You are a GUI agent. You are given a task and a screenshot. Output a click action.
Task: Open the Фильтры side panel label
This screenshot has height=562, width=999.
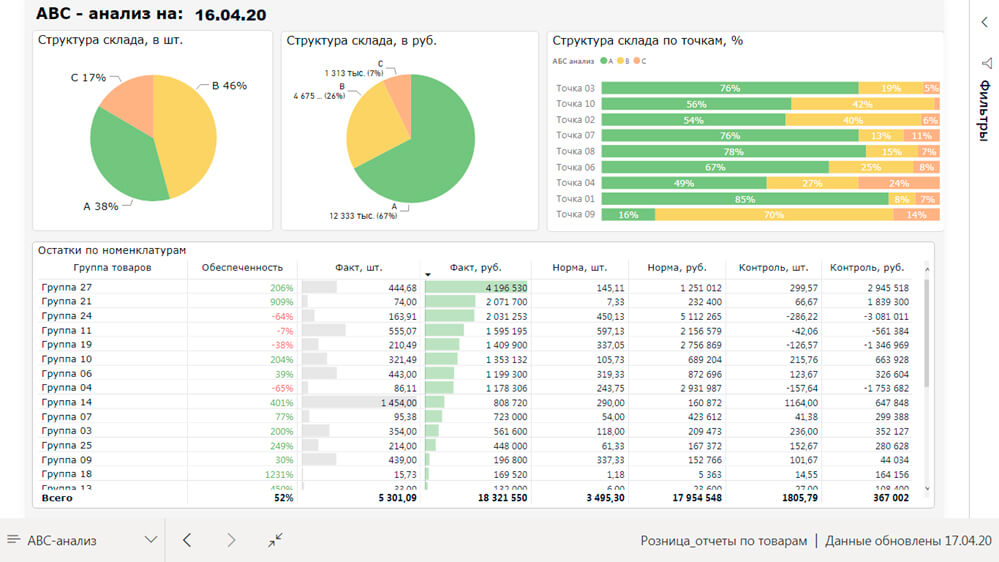985,110
